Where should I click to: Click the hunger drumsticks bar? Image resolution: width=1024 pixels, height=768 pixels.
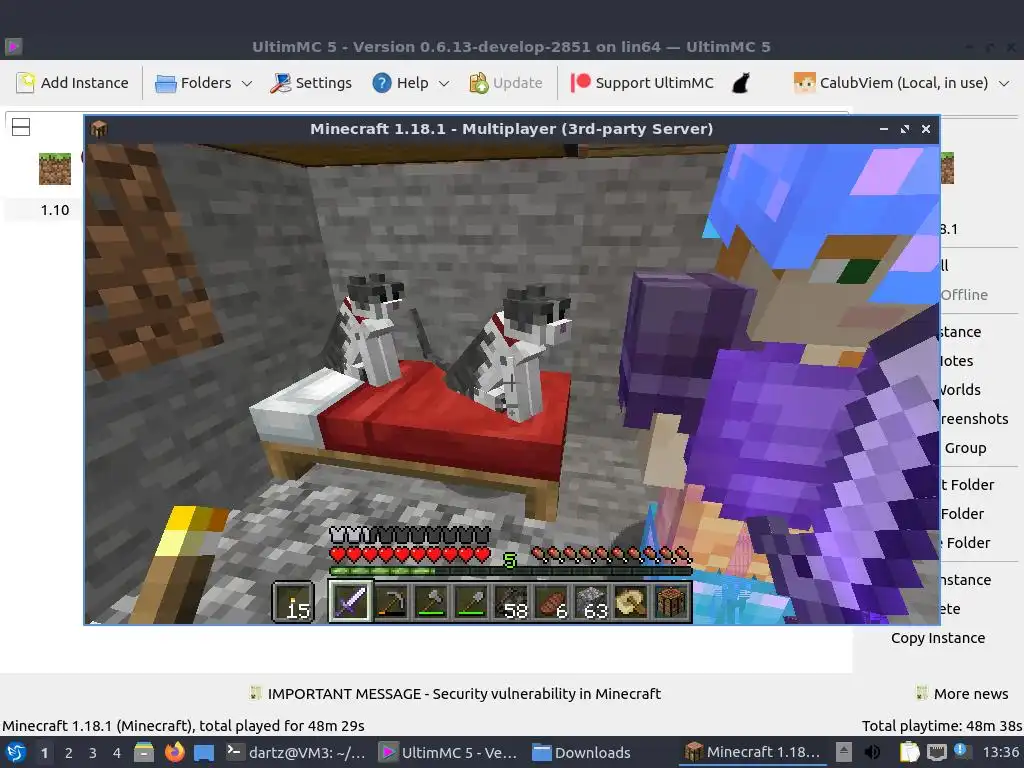(611, 555)
